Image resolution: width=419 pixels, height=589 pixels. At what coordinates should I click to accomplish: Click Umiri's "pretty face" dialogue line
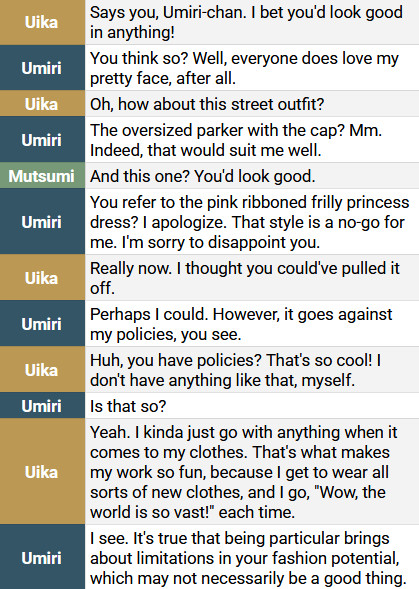[244, 68]
